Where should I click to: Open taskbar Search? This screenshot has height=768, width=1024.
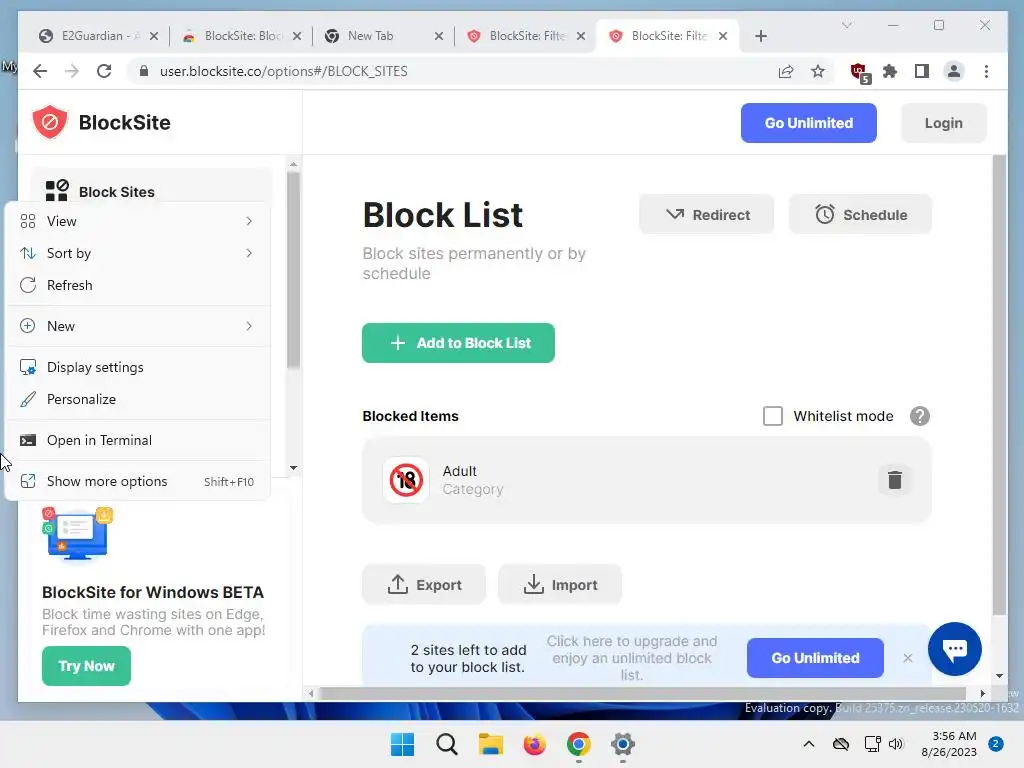pos(447,744)
